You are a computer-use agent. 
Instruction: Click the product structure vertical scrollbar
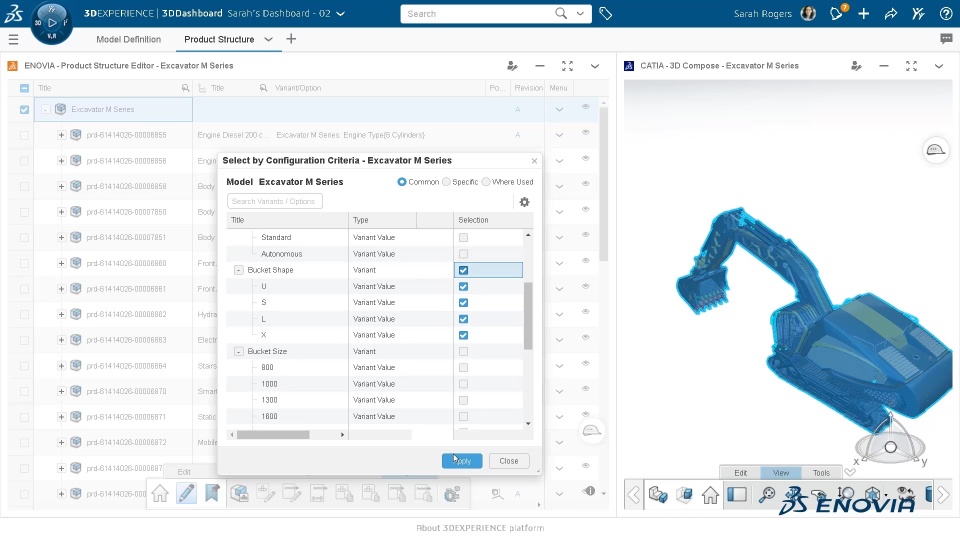click(x=603, y=184)
